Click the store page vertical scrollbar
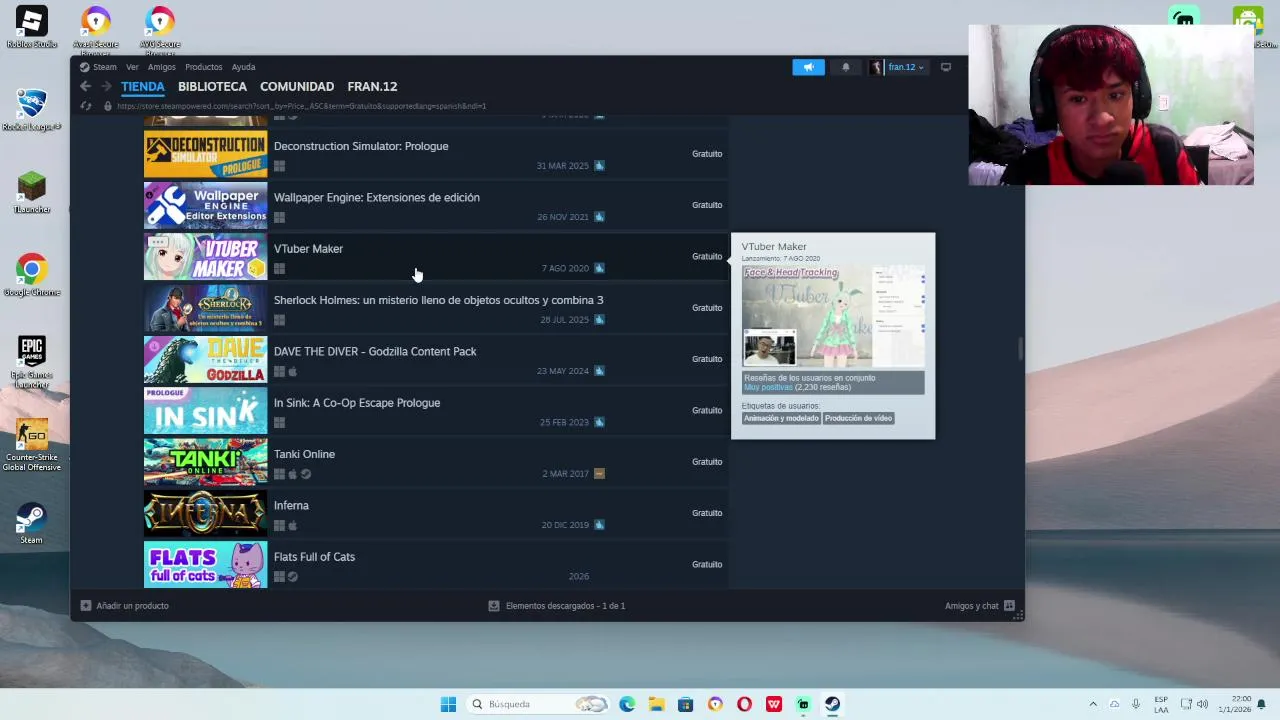Viewport: 1280px width, 720px height. pyautogui.click(x=1020, y=349)
